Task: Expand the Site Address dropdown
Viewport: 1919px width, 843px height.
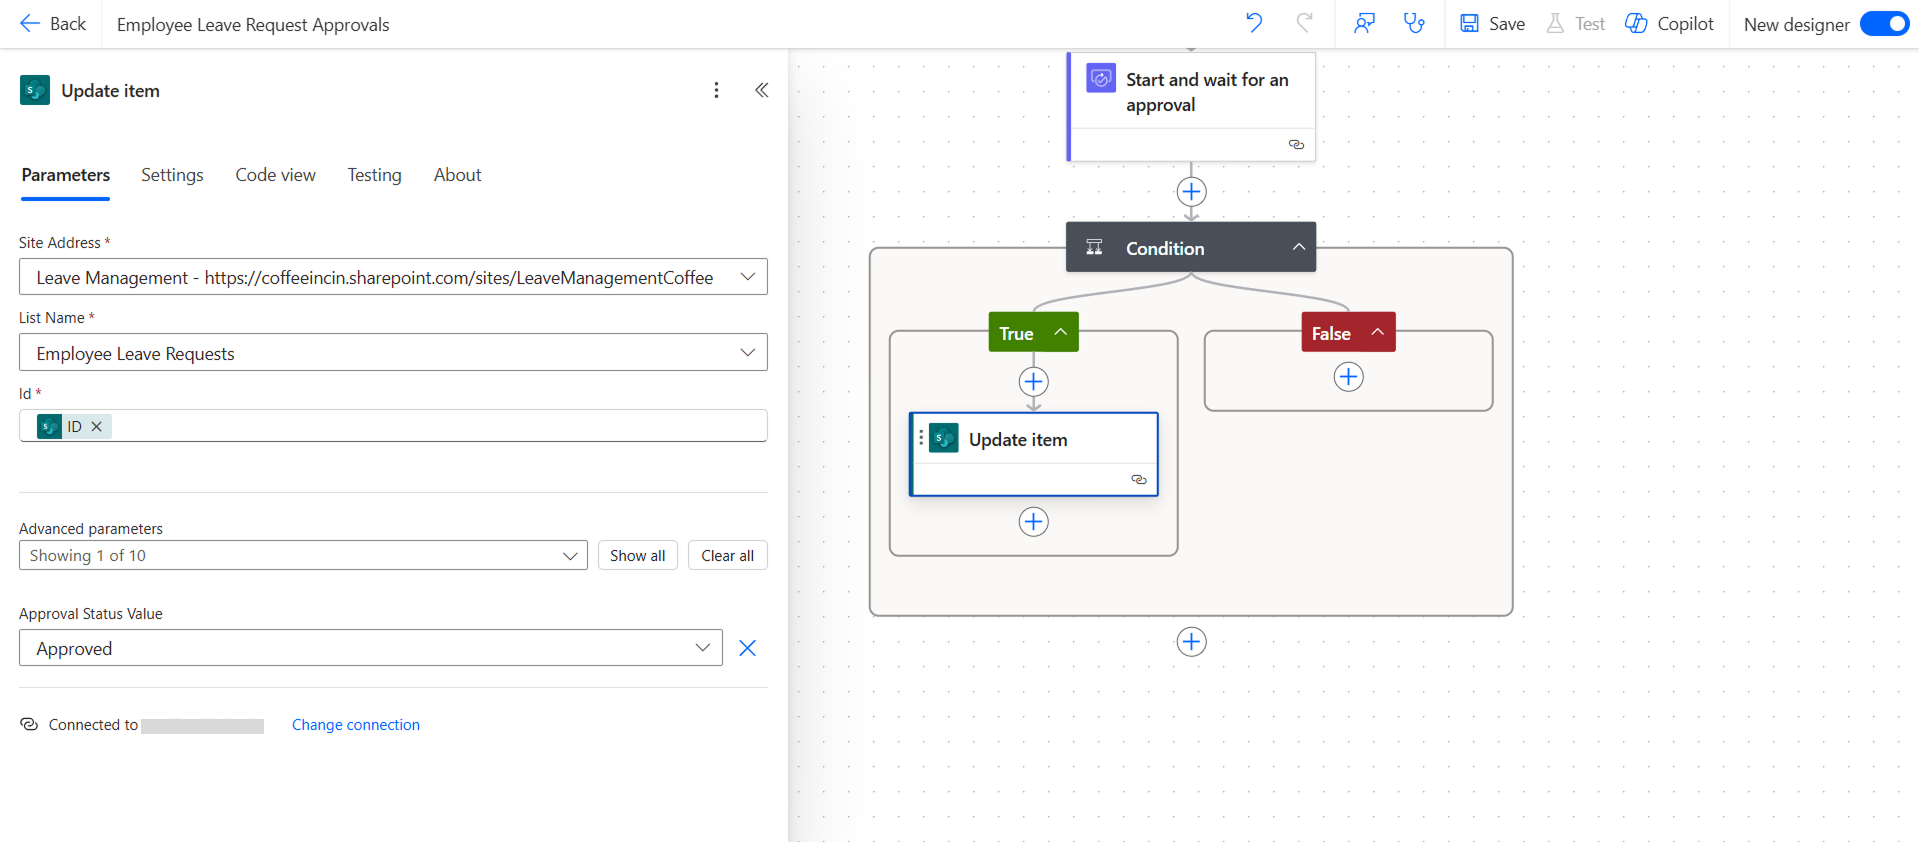Action: coord(747,277)
